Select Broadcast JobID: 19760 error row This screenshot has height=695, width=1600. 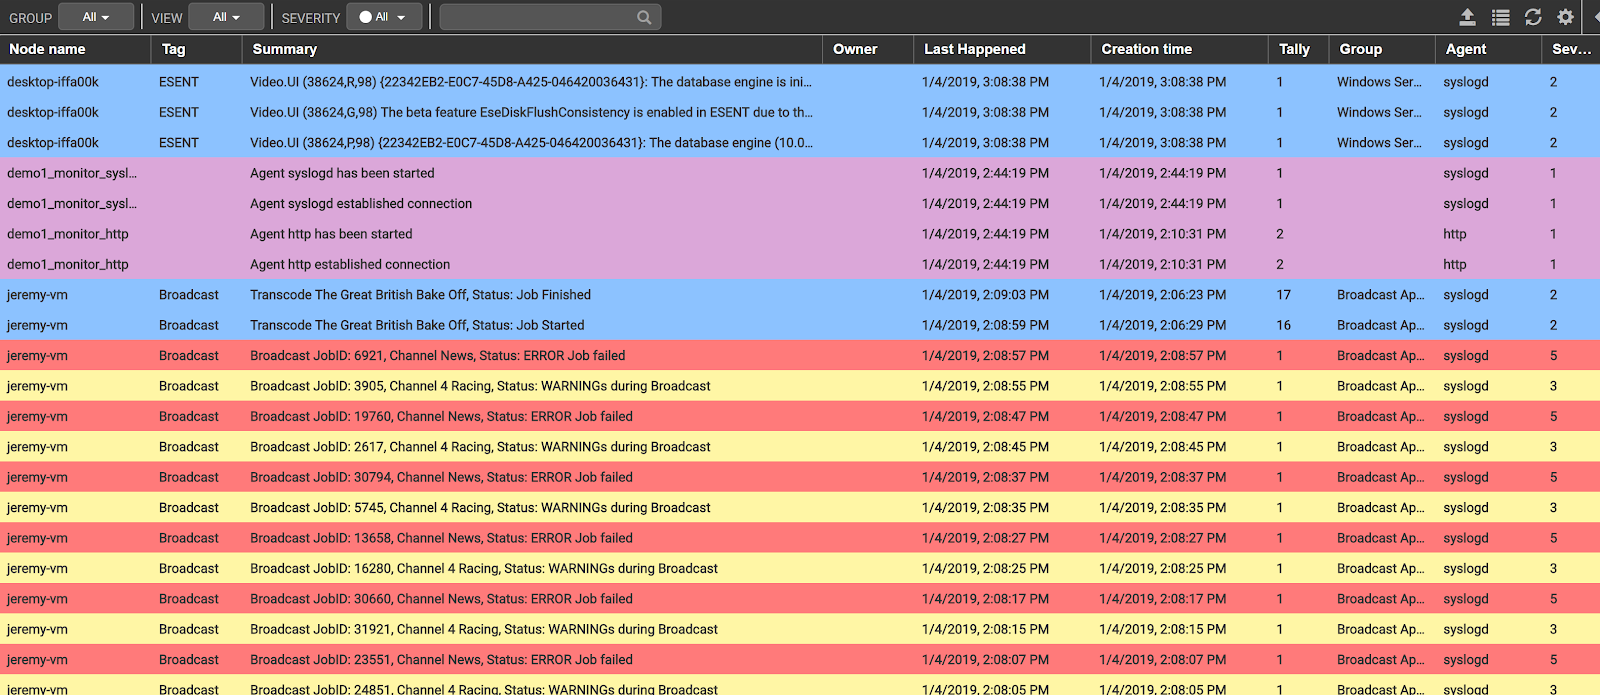coord(800,416)
